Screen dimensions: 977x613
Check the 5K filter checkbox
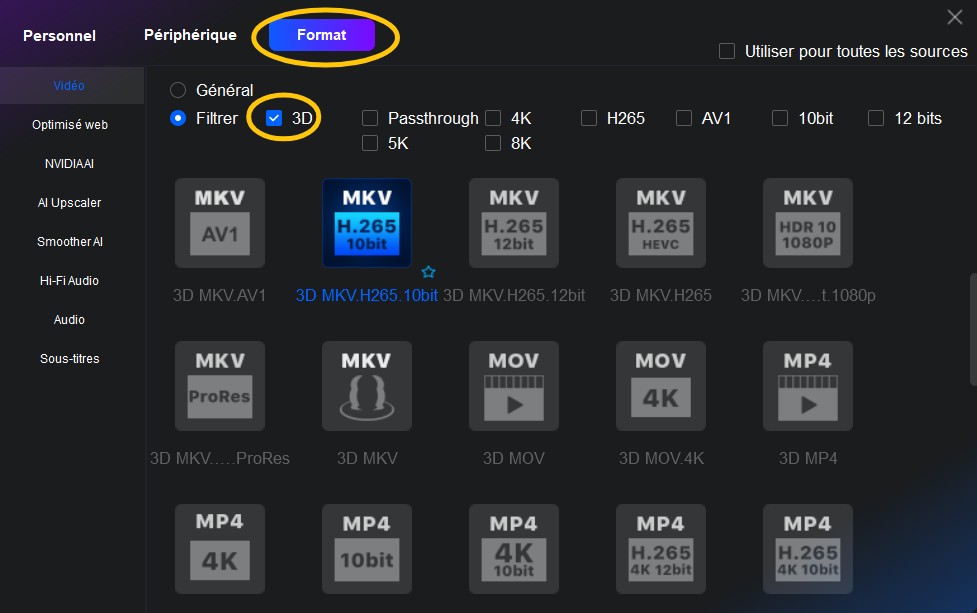pyautogui.click(x=370, y=143)
